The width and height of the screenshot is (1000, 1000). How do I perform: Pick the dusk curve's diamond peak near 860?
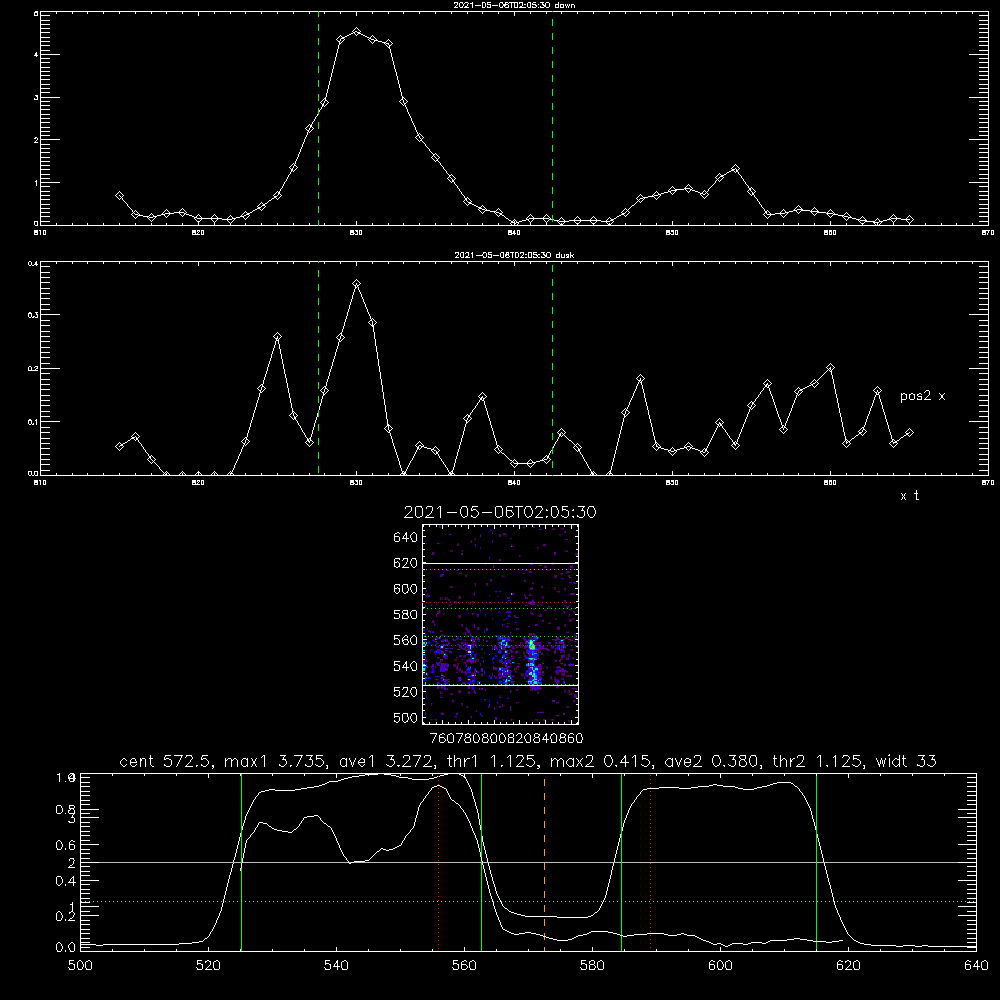click(830, 368)
